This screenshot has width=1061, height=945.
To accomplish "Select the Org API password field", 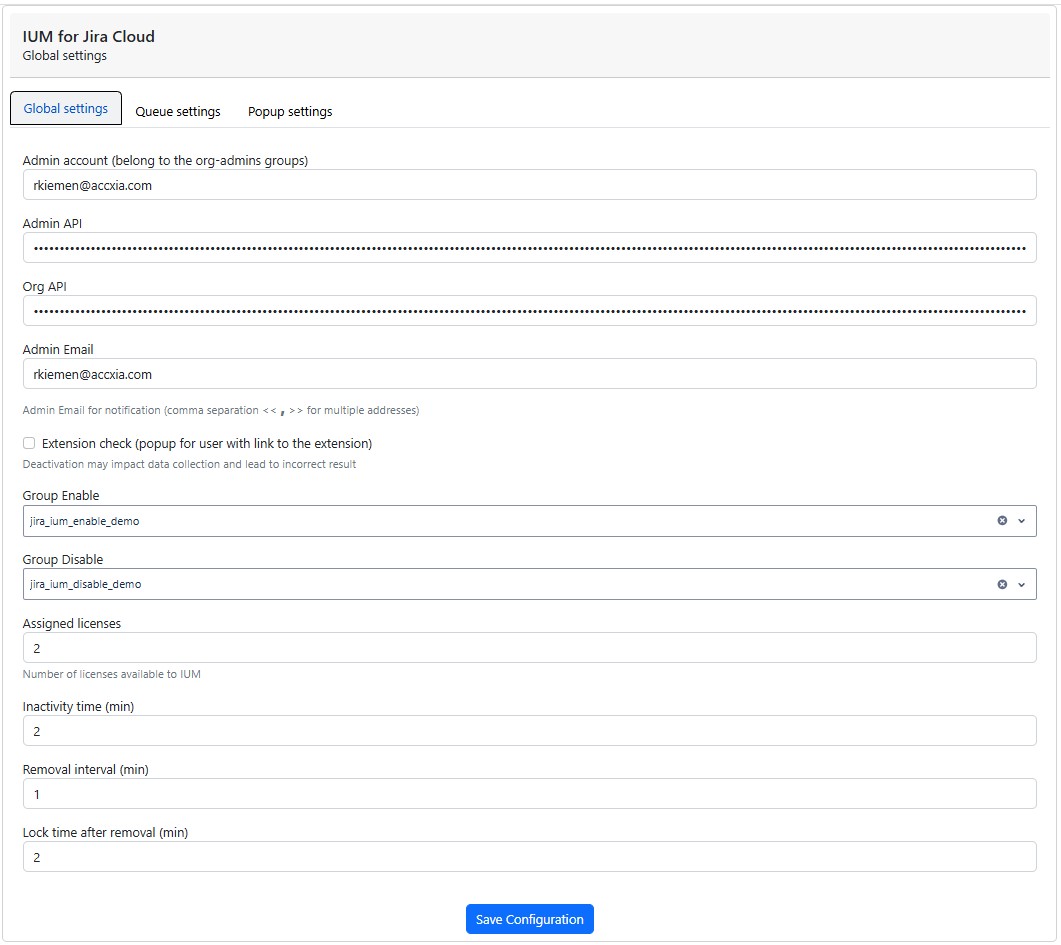I will pos(529,311).
